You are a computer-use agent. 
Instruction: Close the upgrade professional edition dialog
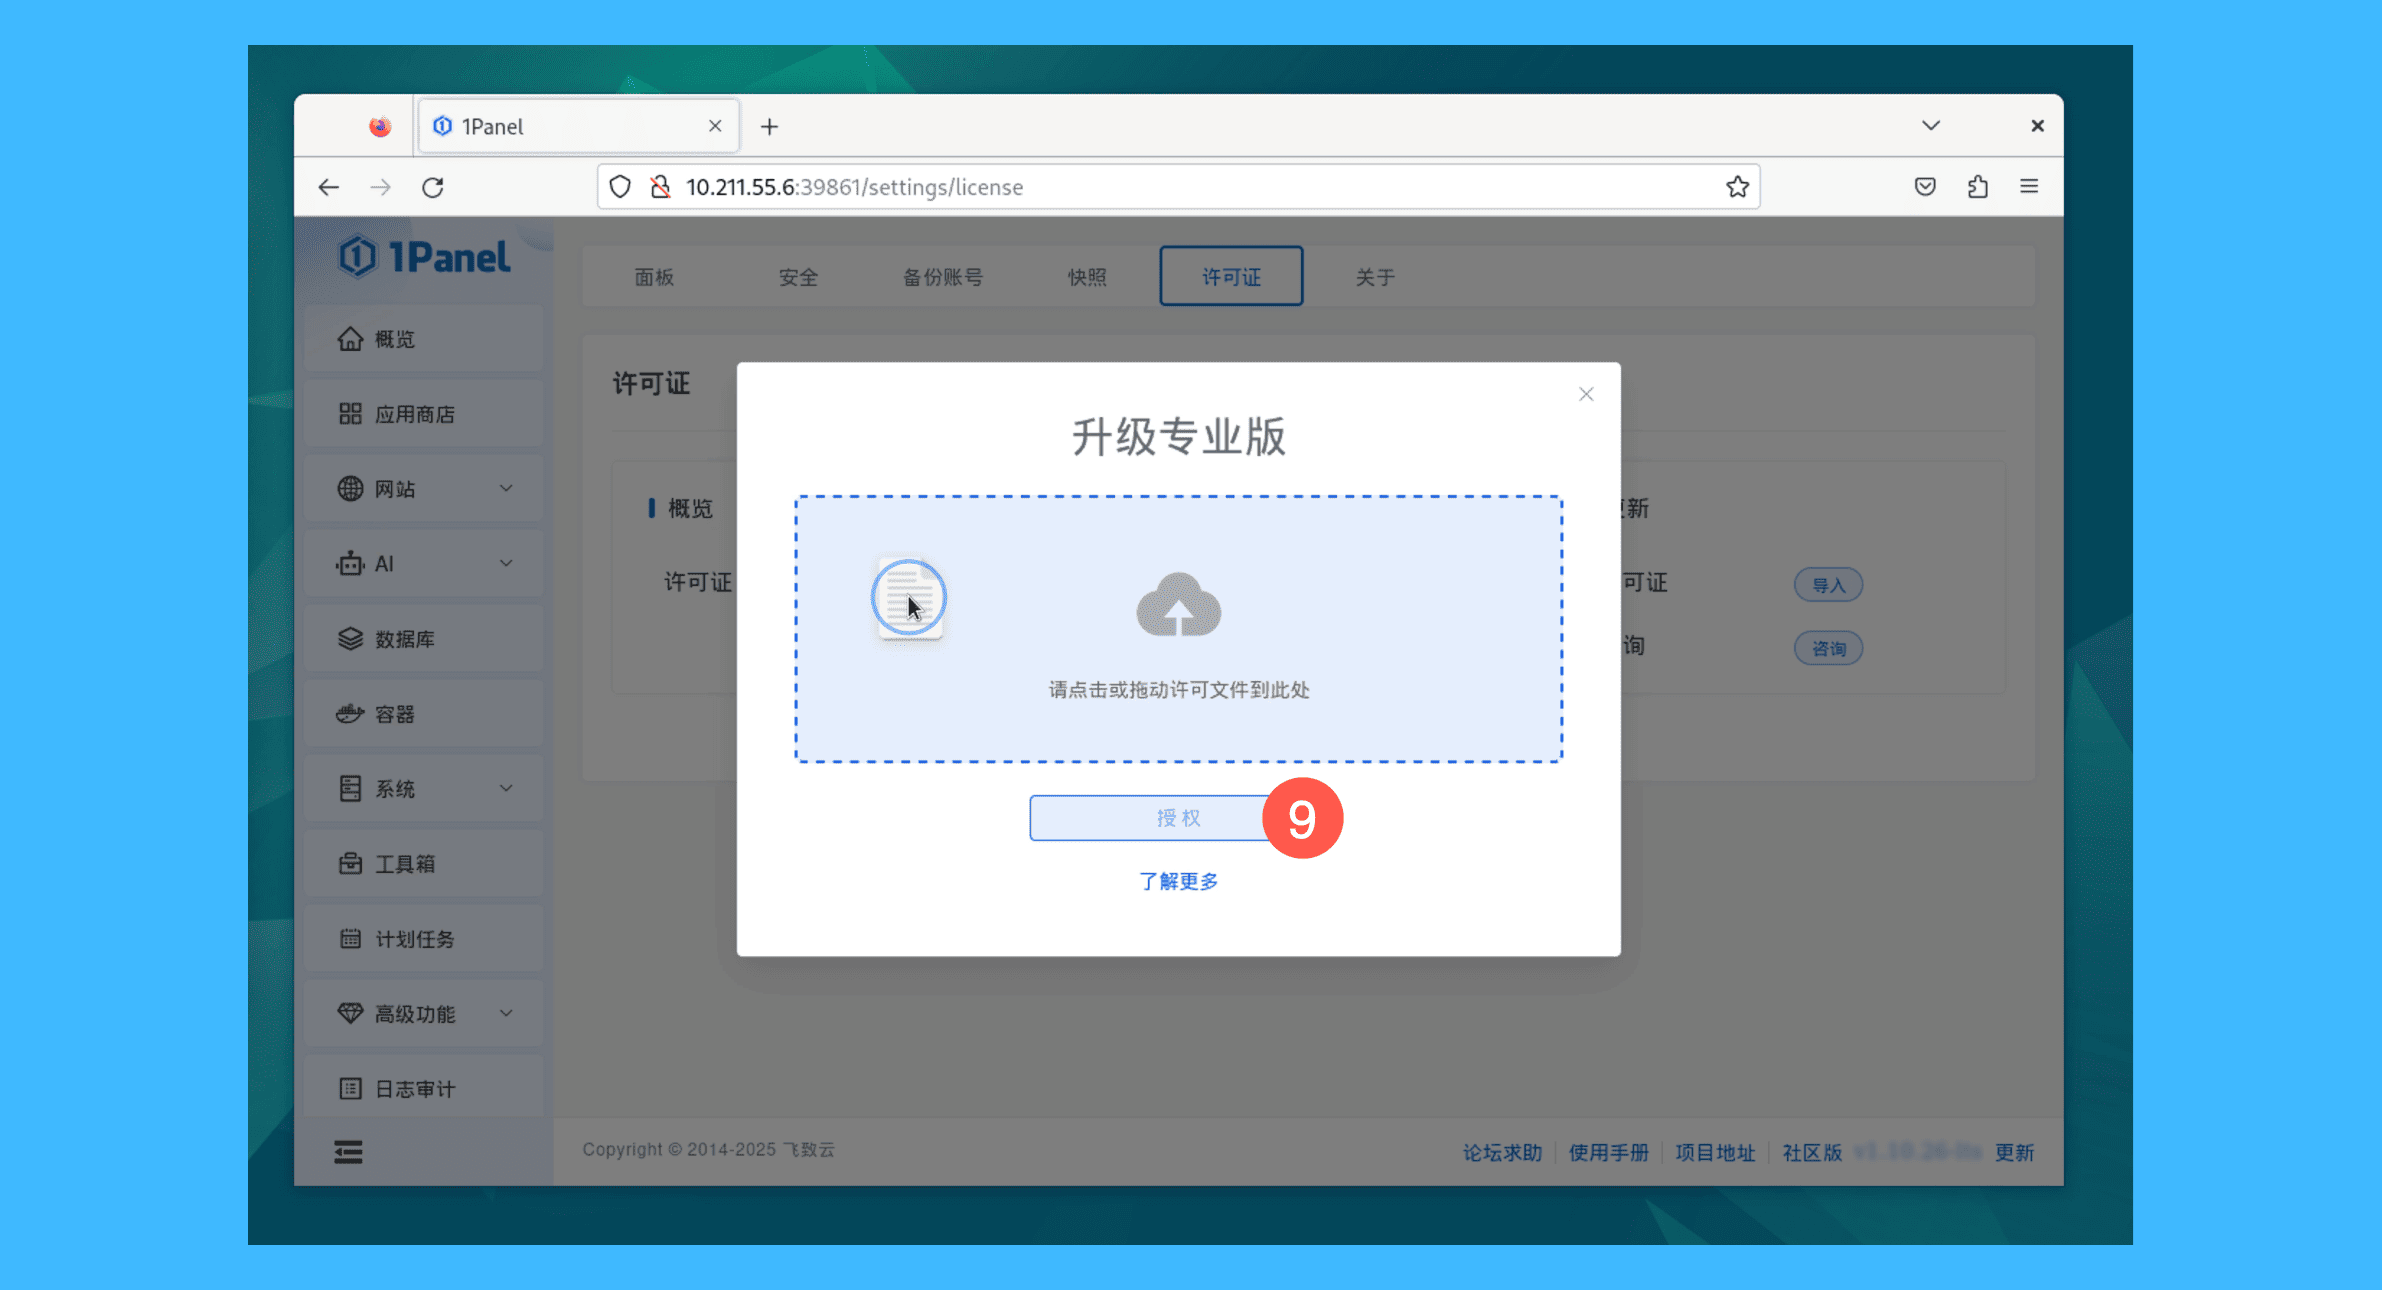click(x=1585, y=394)
